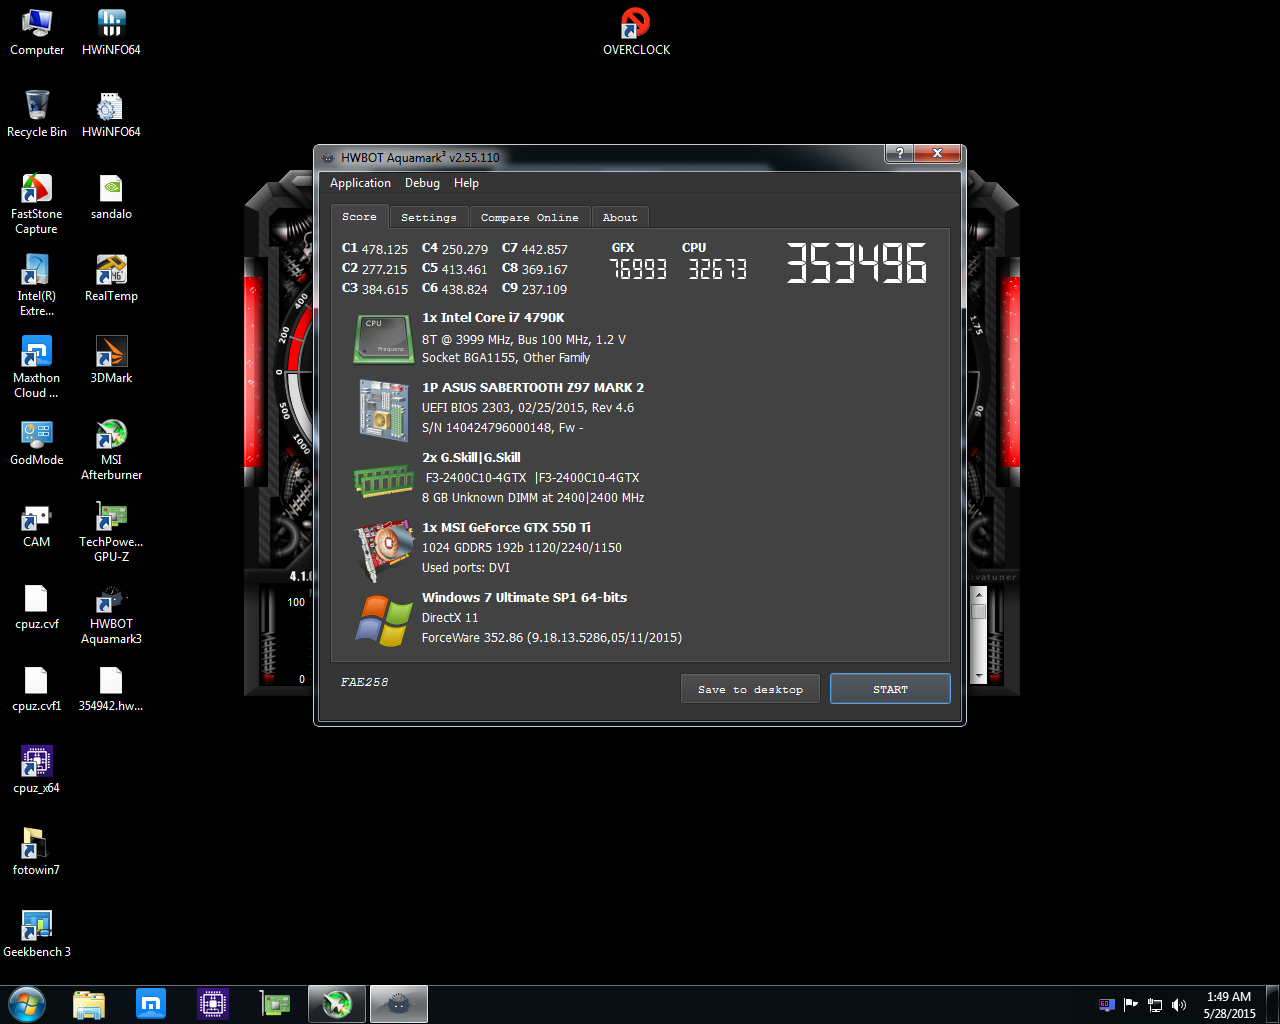Image resolution: width=1280 pixels, height=1024 pixels.
Task: Open the Debug menu
Action: [x=422, y=183]
